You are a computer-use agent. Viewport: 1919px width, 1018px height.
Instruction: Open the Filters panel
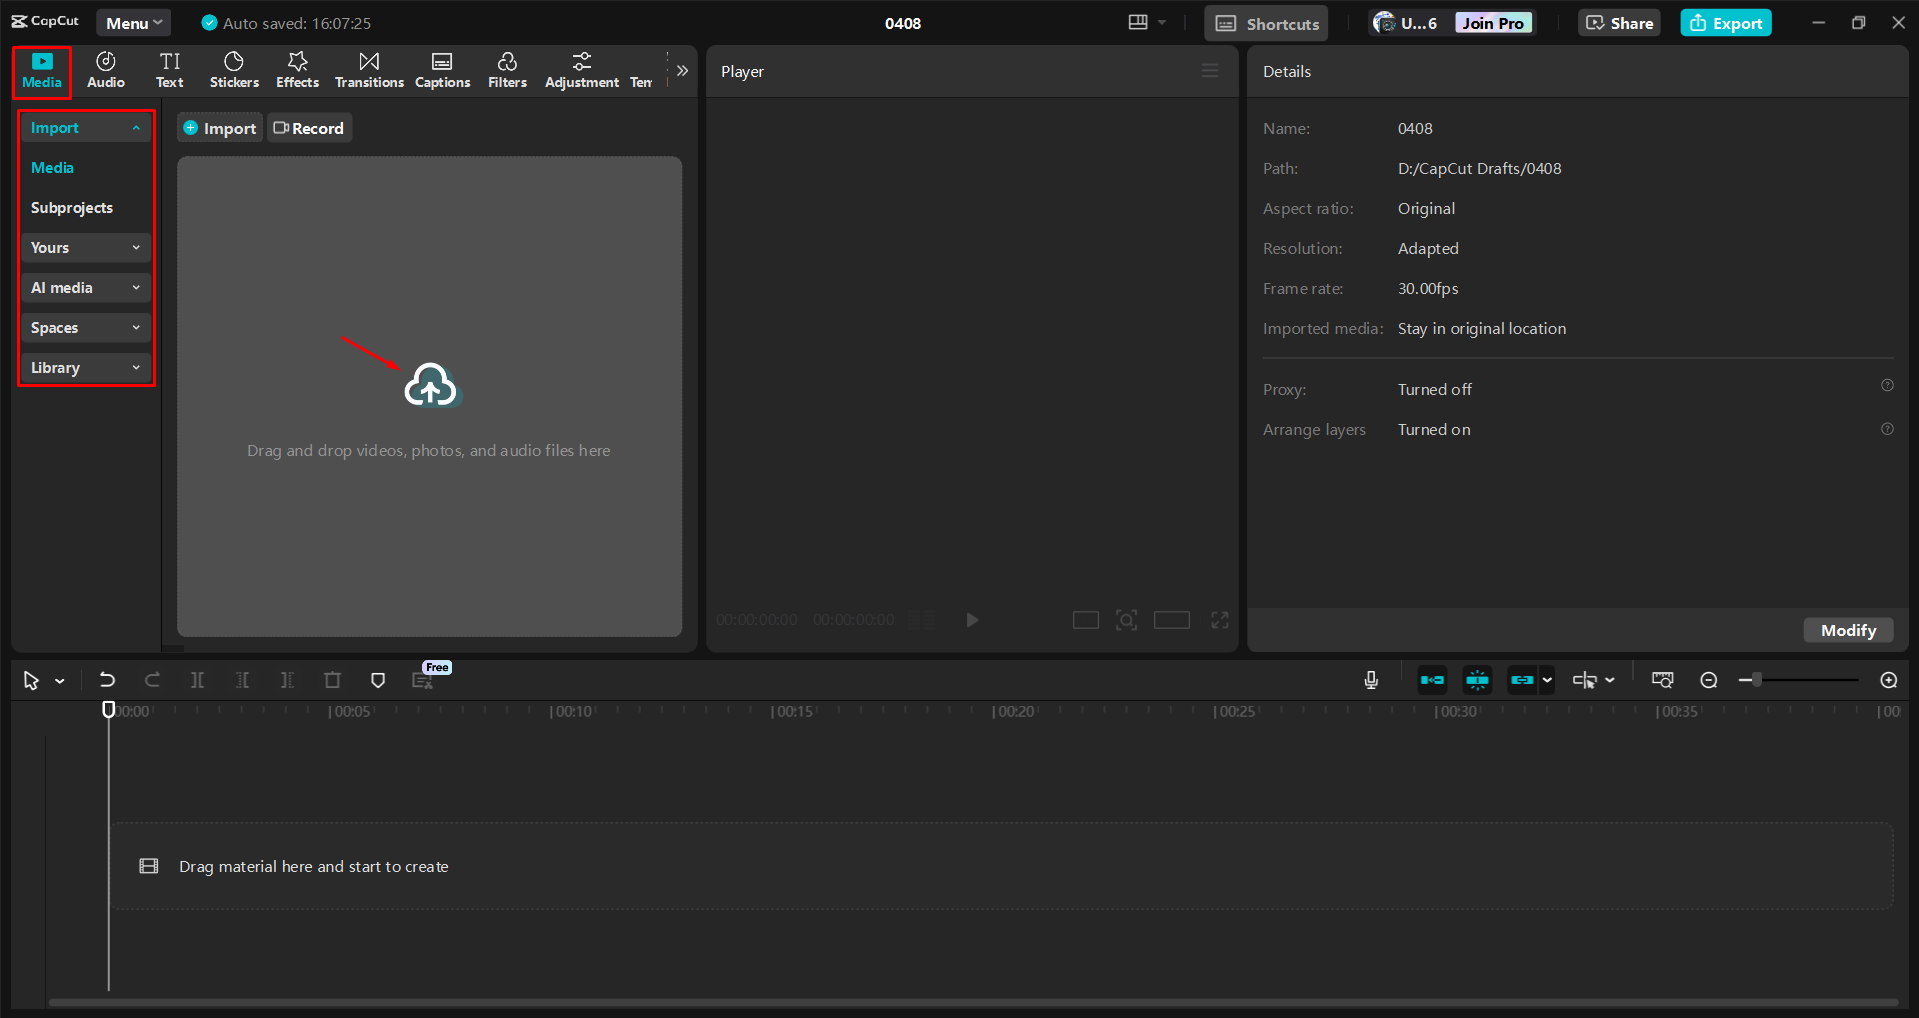click(507, 69)
